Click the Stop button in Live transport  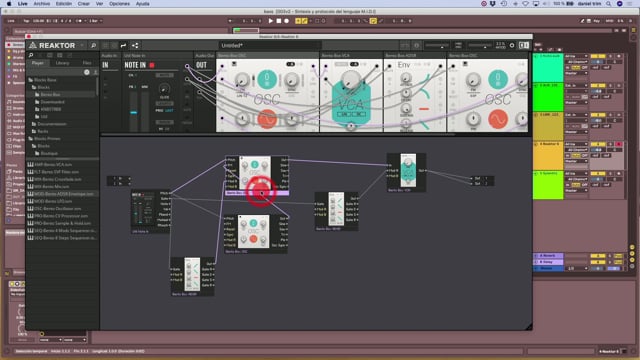click(279, 21)
